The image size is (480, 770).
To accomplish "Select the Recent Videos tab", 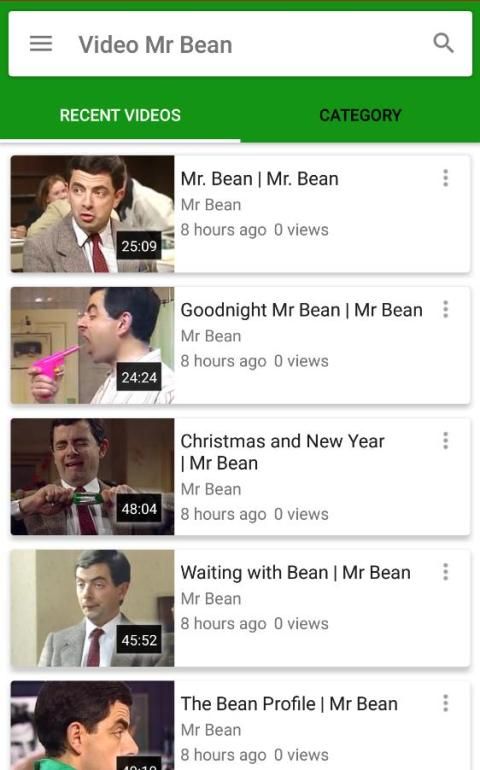I will (x=120, y=115).
